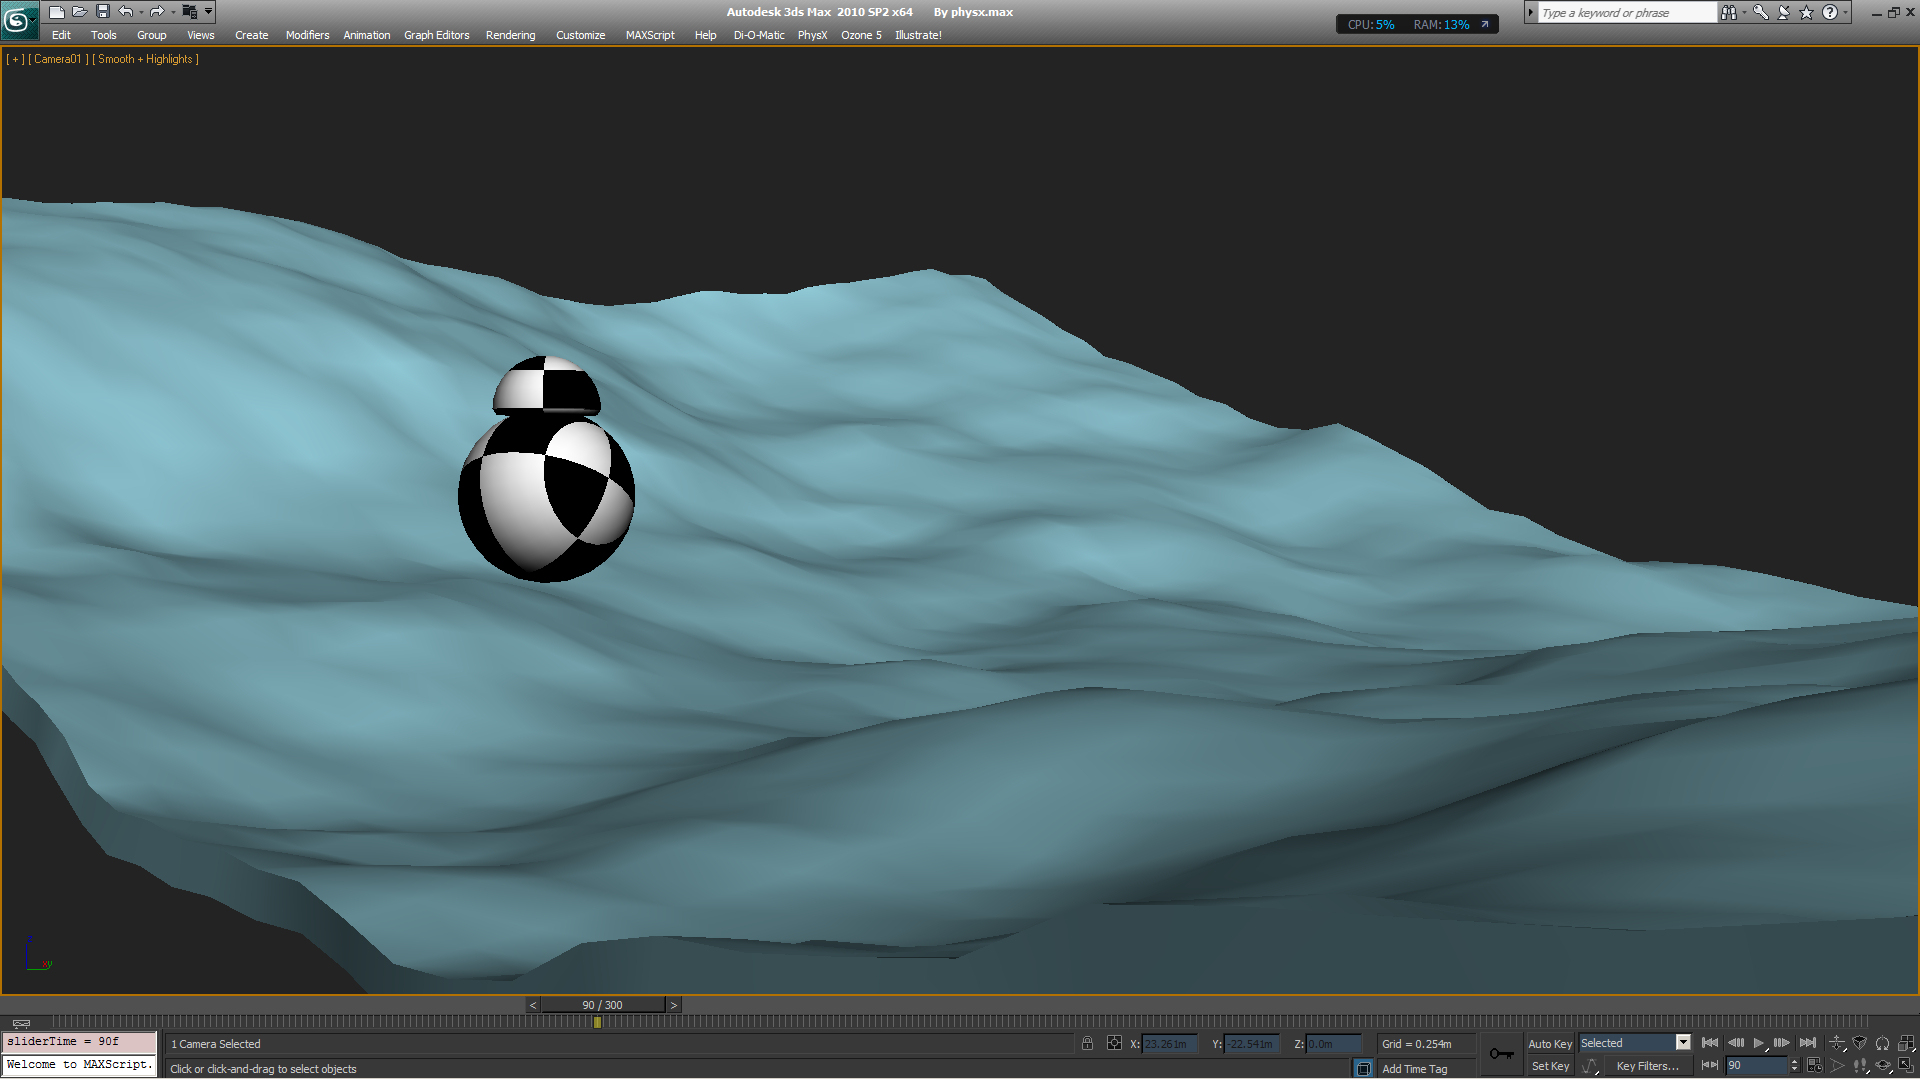Click the Save File icon

(x=102, y=12)
